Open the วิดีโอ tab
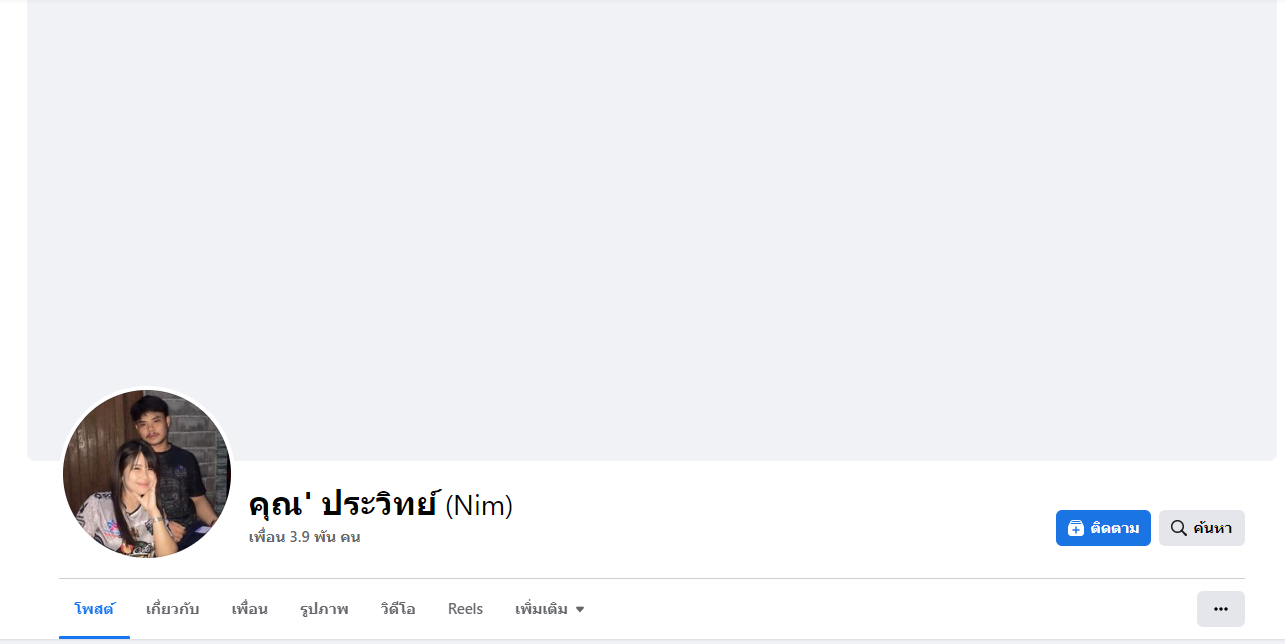 click(398, 608)
